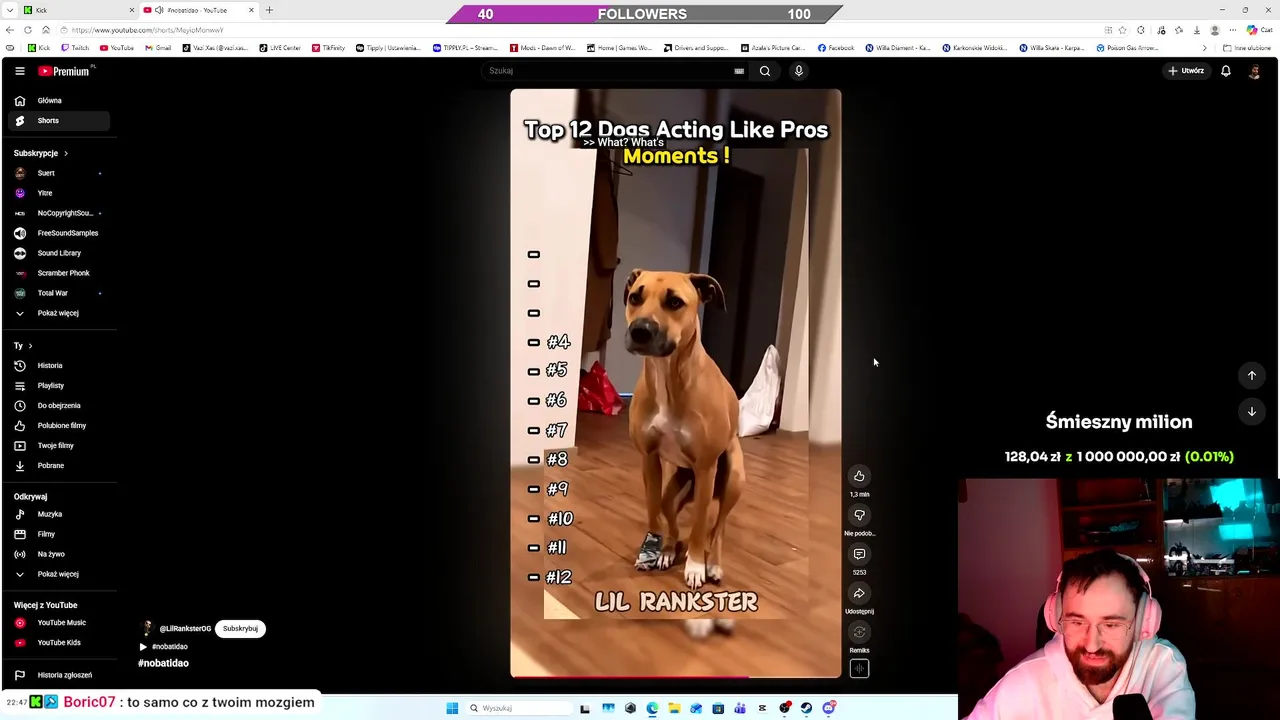Open the Facebook bookmark

pyautogui.click(x=836, y=48)
